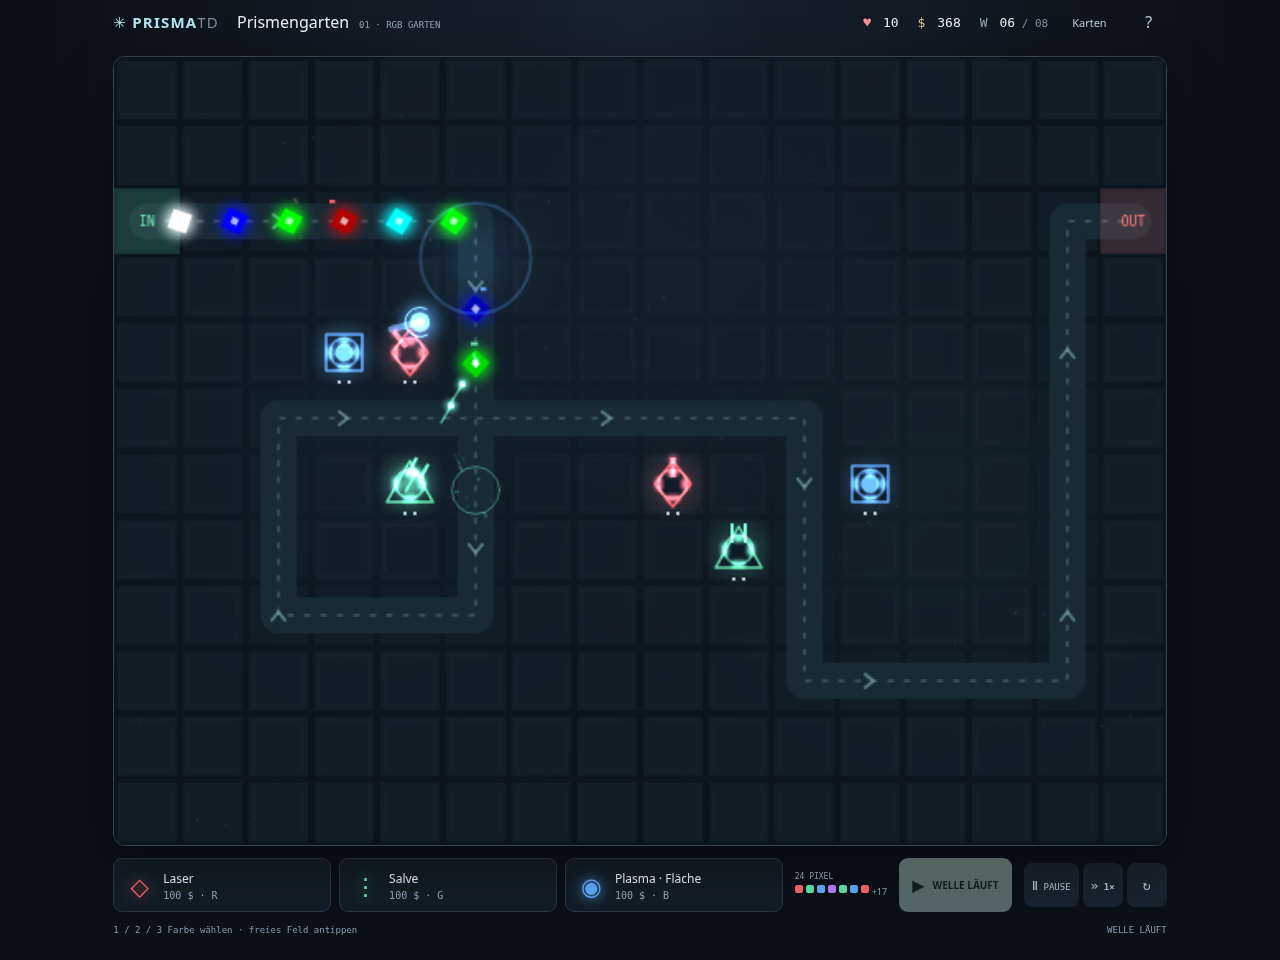Choose the Laser tower card
This screenshot has width=1280, height=960.
(x=222, y=885)
